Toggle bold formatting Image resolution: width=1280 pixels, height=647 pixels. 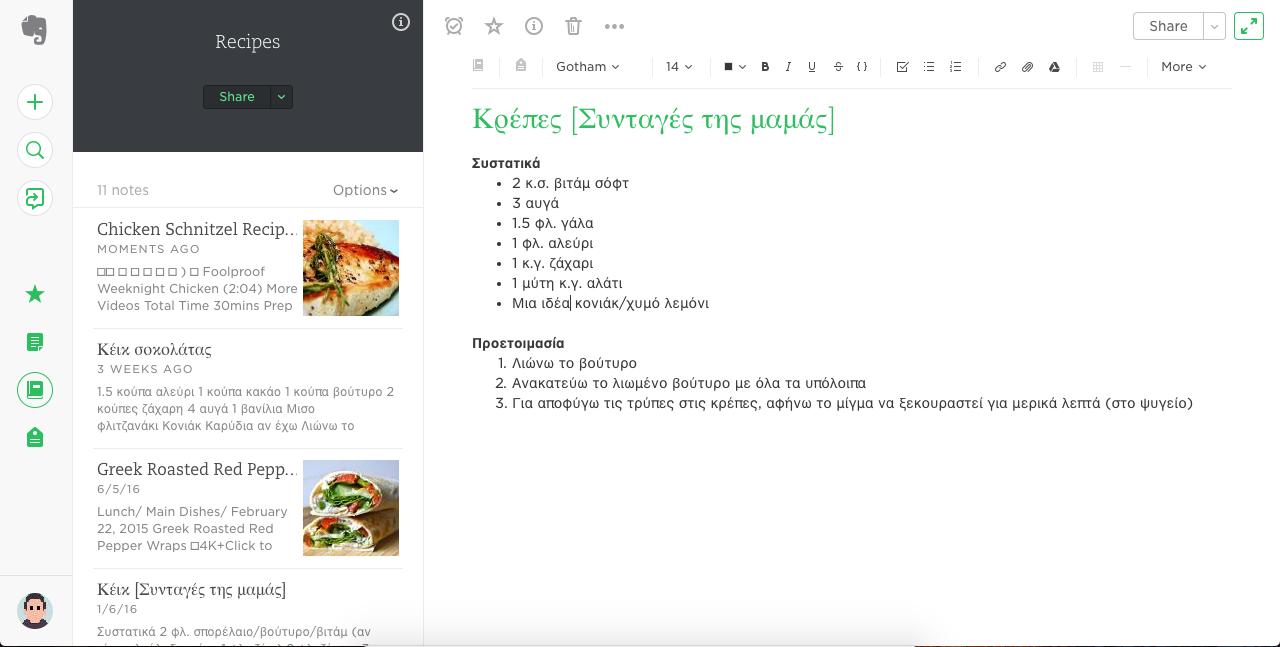[x=765, y=67]
